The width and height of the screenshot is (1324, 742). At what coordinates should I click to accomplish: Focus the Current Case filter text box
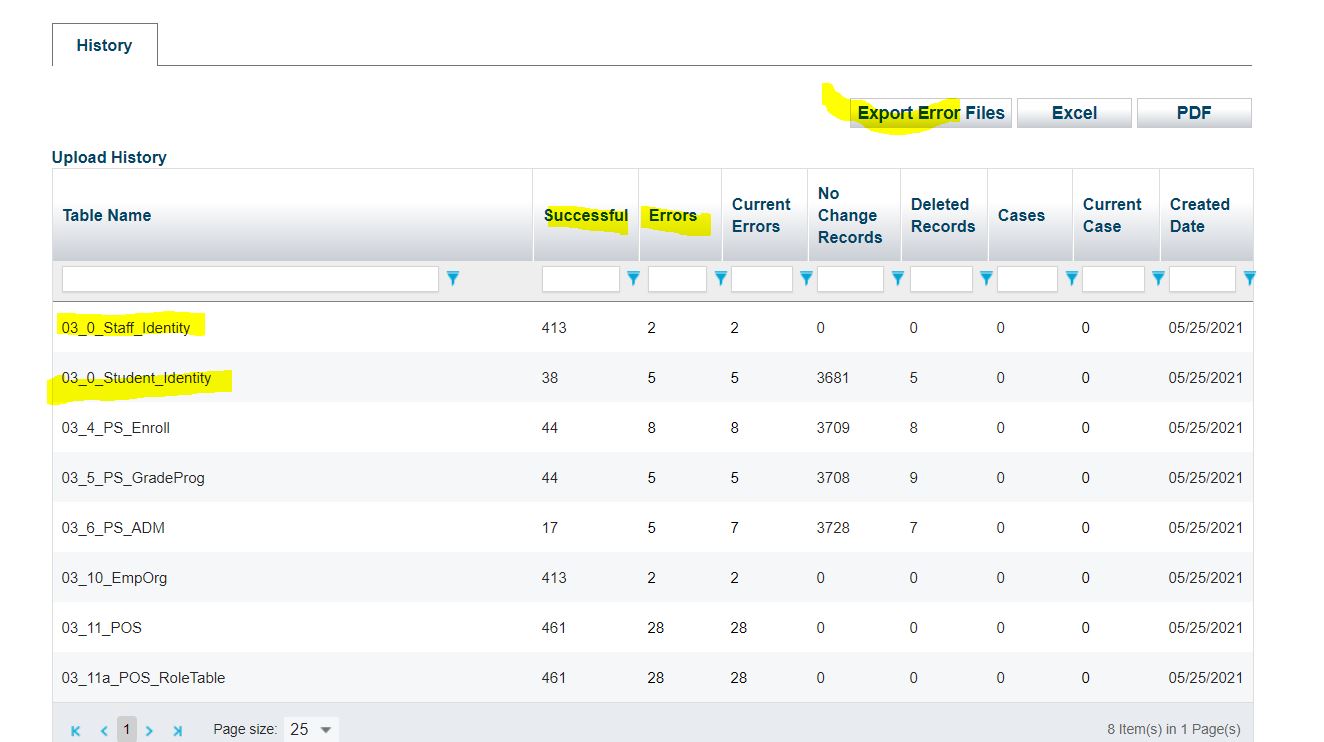[1113, 279]
